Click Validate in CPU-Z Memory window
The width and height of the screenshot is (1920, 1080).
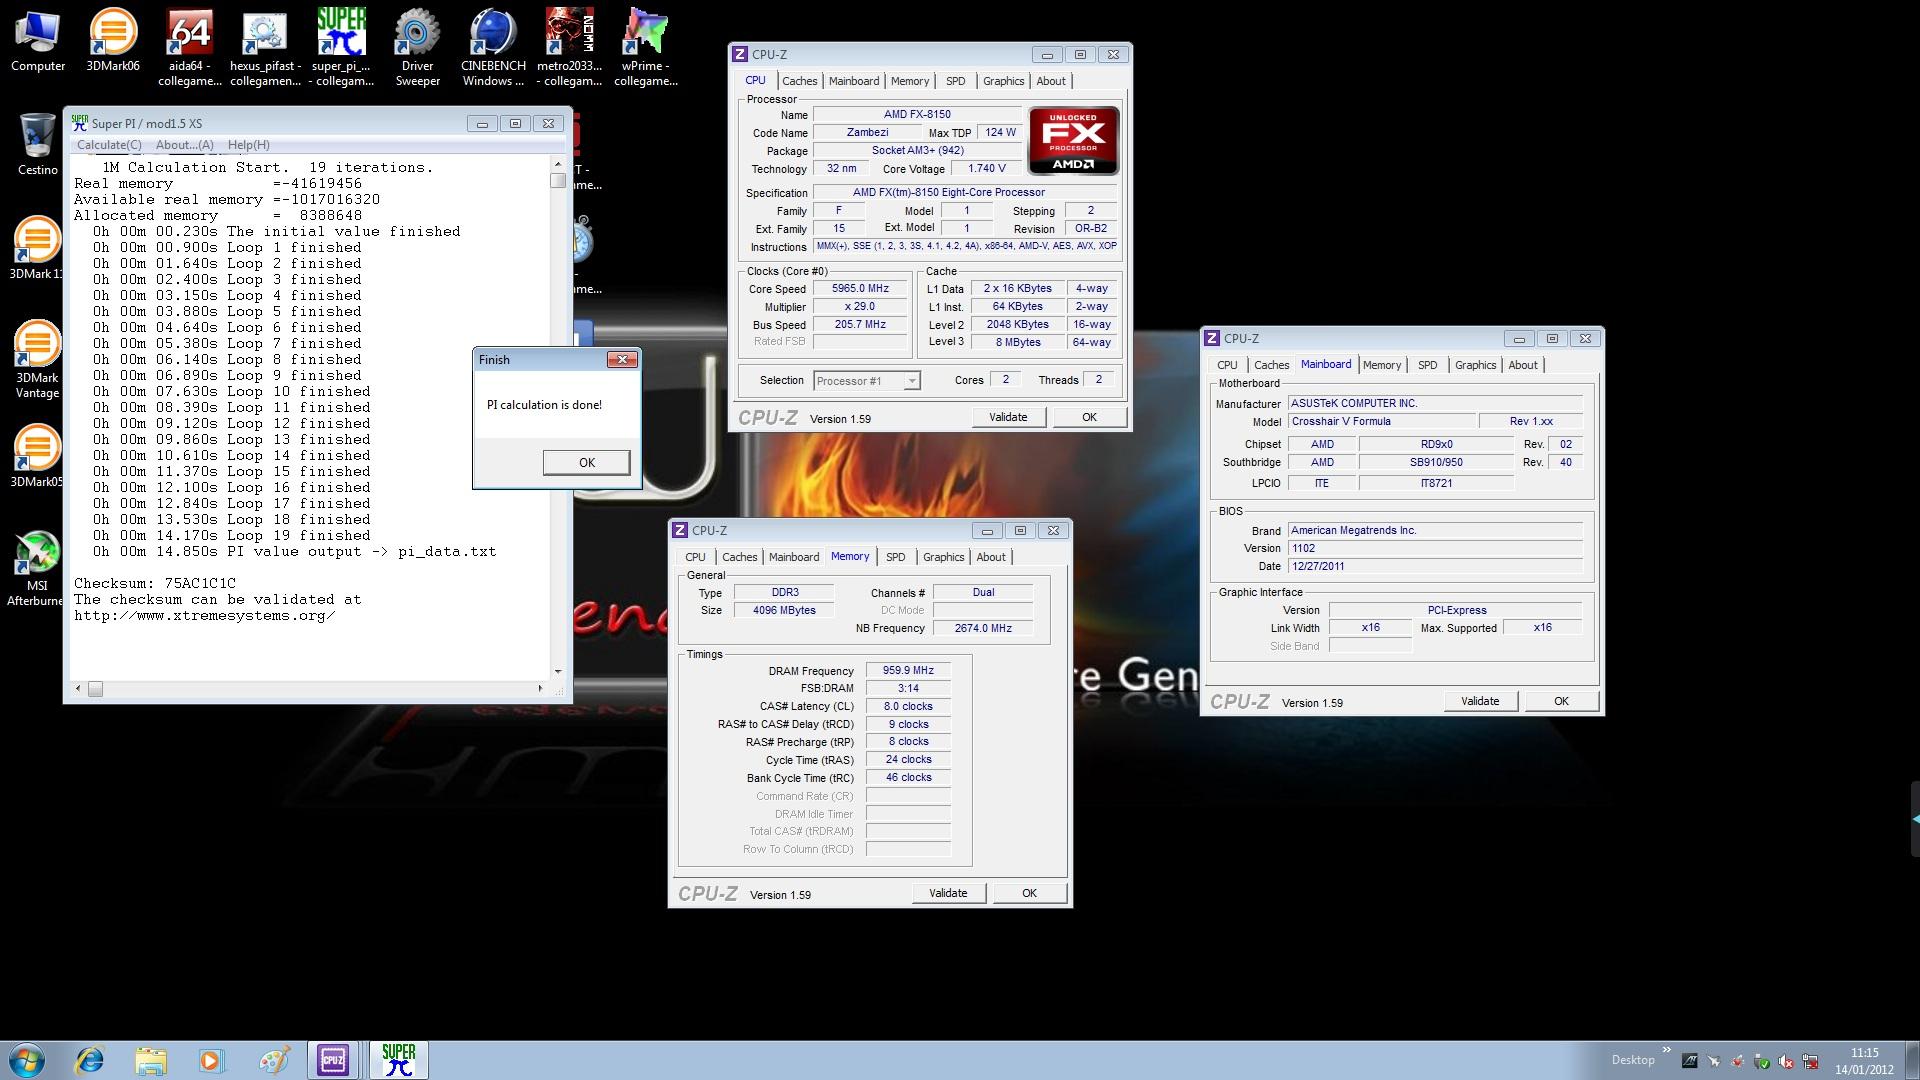(x=948, y=893)
